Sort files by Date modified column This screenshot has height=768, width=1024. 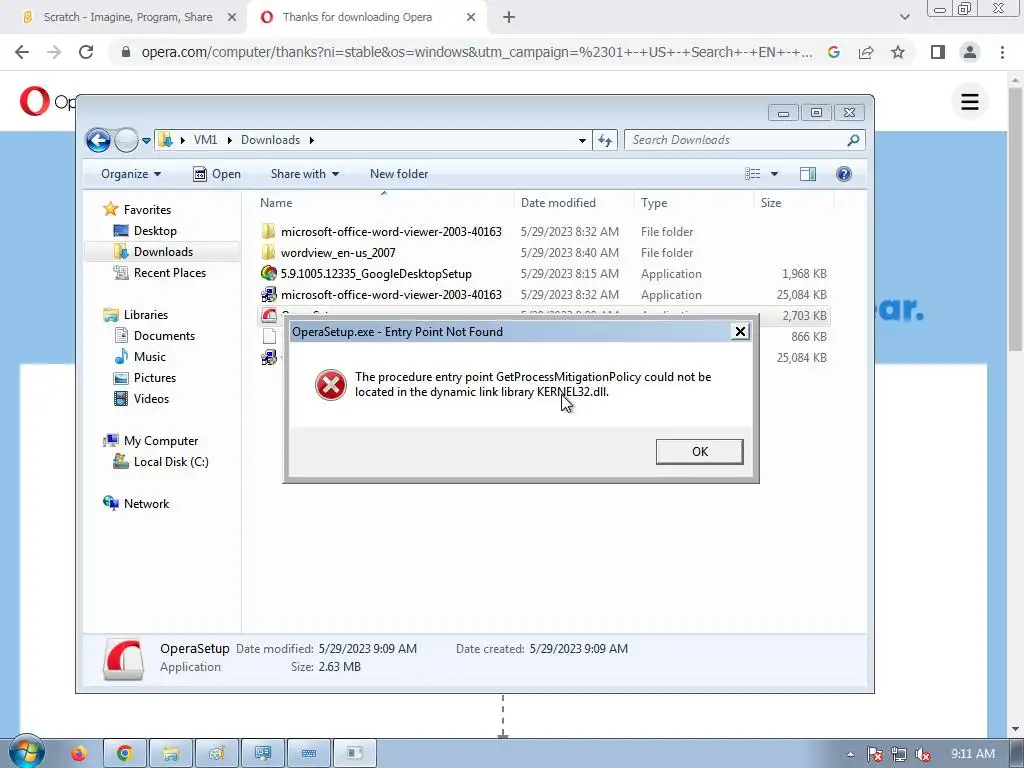(575, 202)
